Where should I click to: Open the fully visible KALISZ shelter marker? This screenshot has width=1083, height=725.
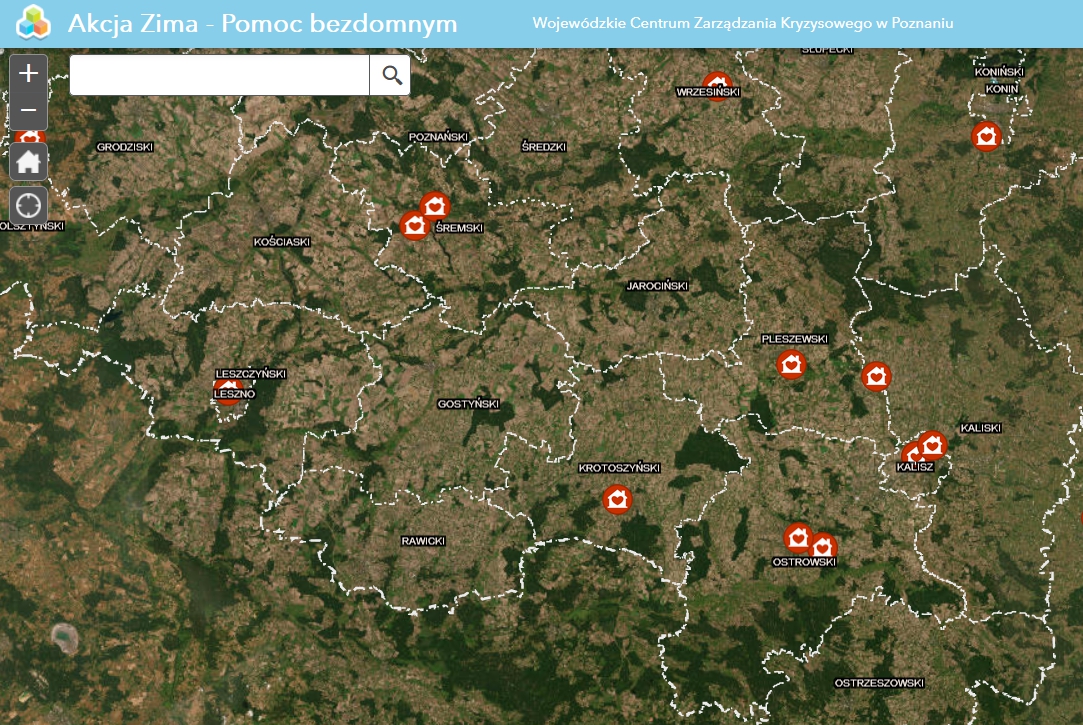pyautogui.click(x=932, y=445)
